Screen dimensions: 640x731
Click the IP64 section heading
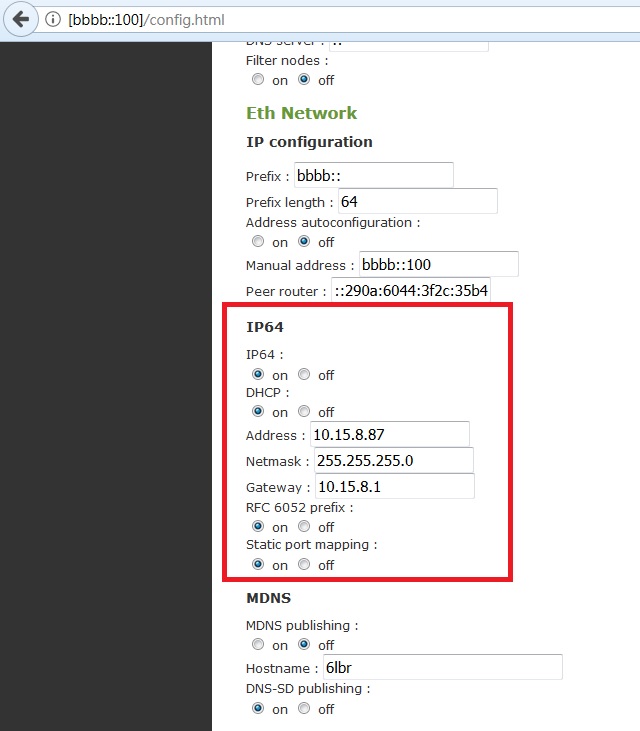265,327
